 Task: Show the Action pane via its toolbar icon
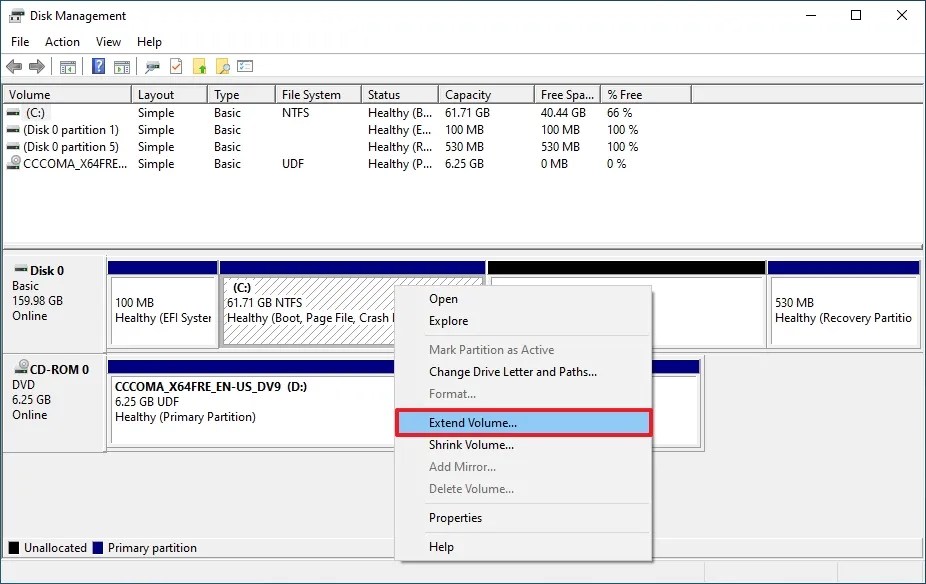click(120, 66)
